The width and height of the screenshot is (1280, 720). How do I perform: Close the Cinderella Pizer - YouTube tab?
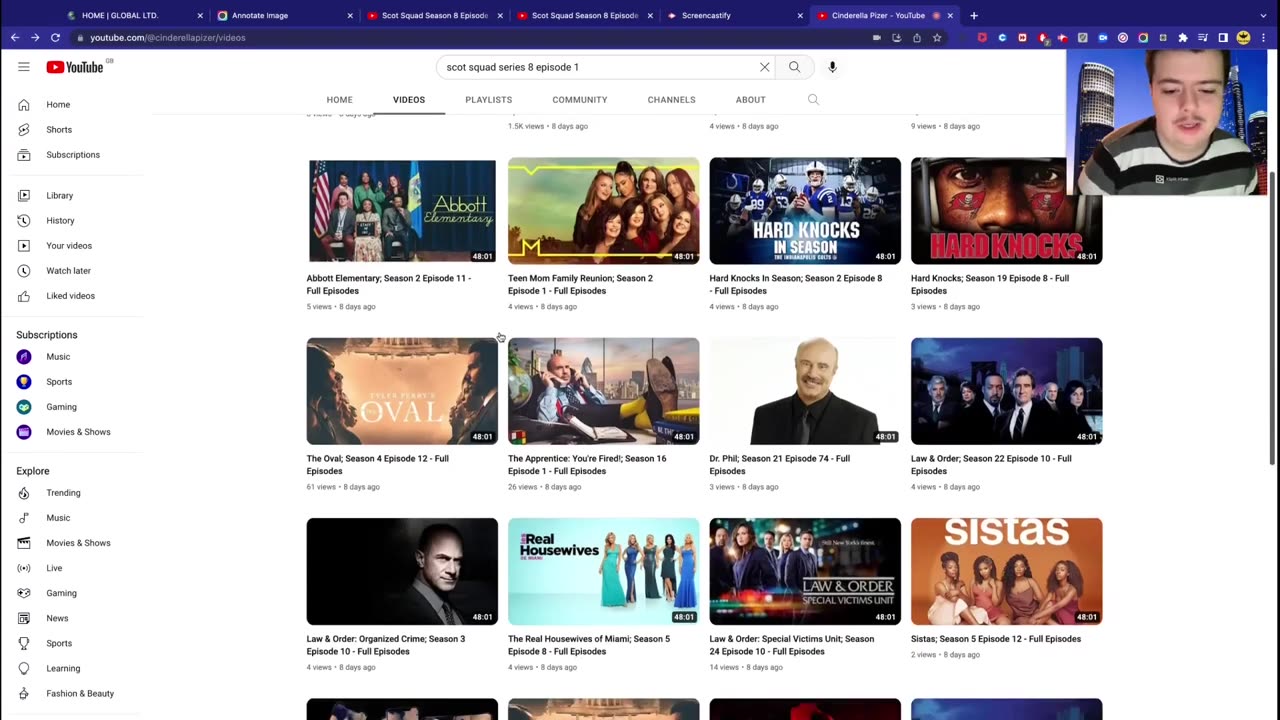pos(950,16)
